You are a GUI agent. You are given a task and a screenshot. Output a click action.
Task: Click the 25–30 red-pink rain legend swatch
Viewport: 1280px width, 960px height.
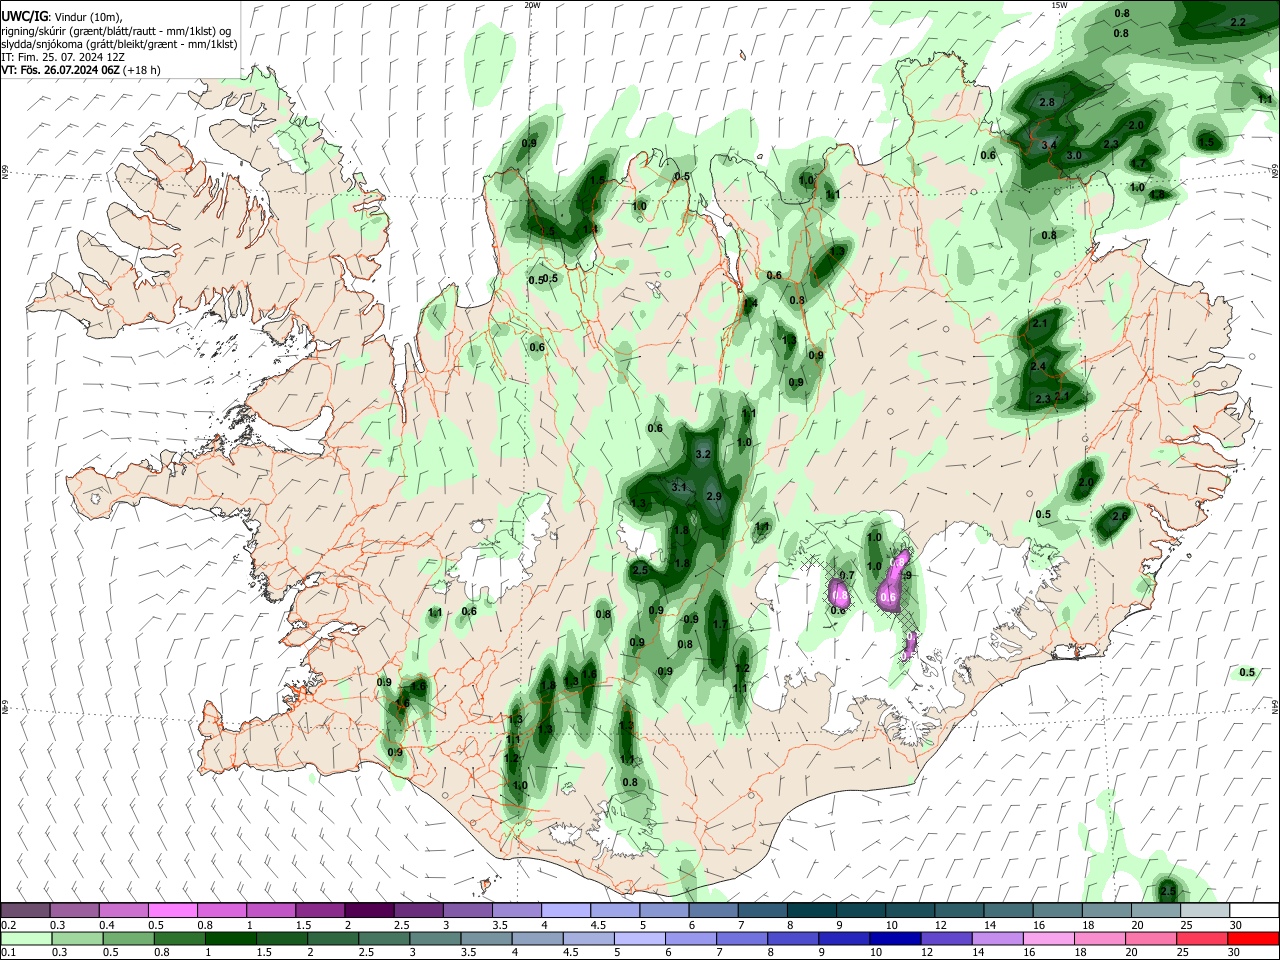point(1202,938)
